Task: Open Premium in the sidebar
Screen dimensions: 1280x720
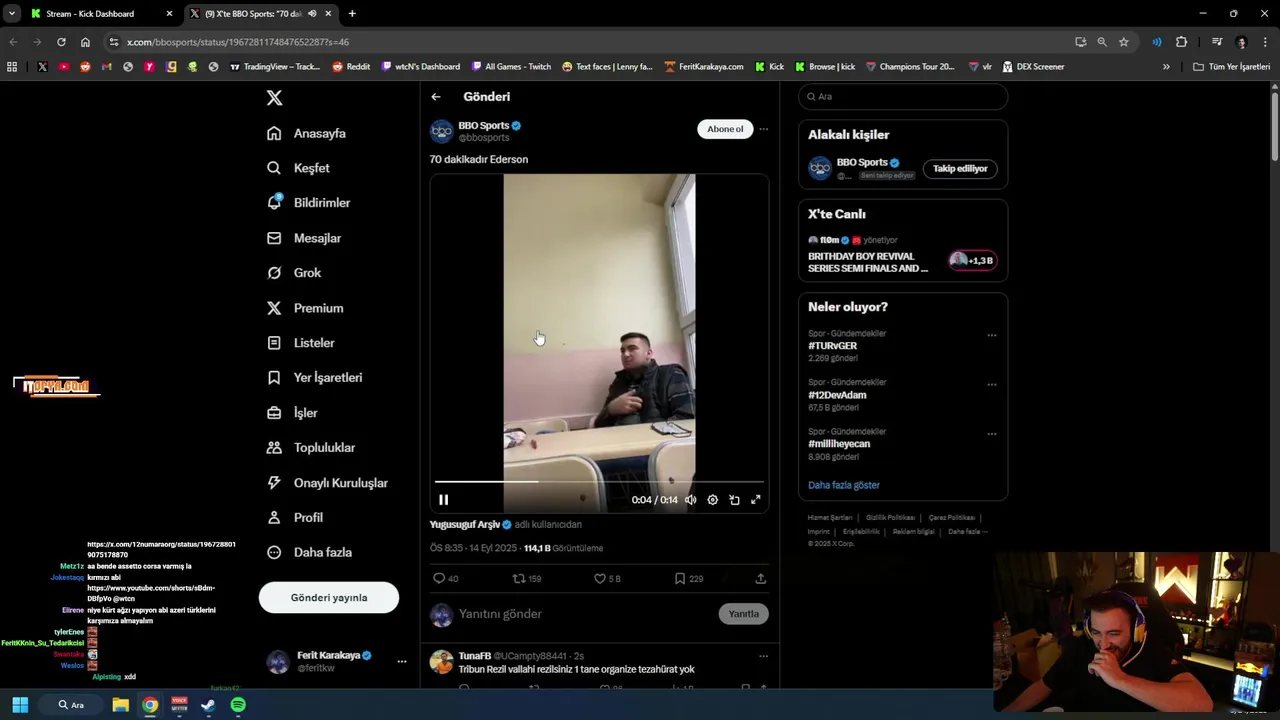Action: coord(305,308)
